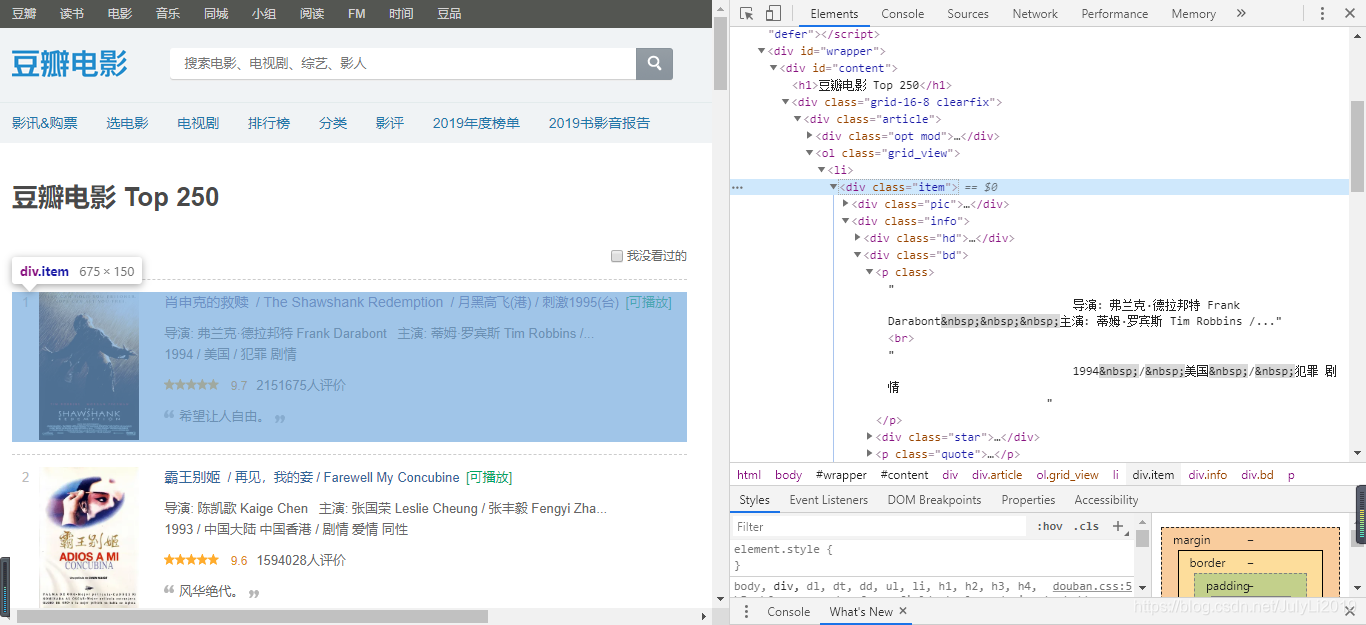This screenshot has width=1366, height=625.
Task: Open the DOM Breakpoints tab
Action: pyautogui.click(x=935, y=500)
